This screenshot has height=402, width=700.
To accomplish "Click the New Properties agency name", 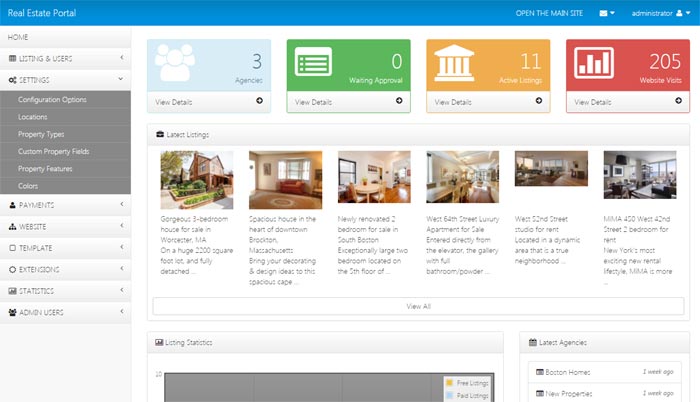I will click(x=569, y=394).
